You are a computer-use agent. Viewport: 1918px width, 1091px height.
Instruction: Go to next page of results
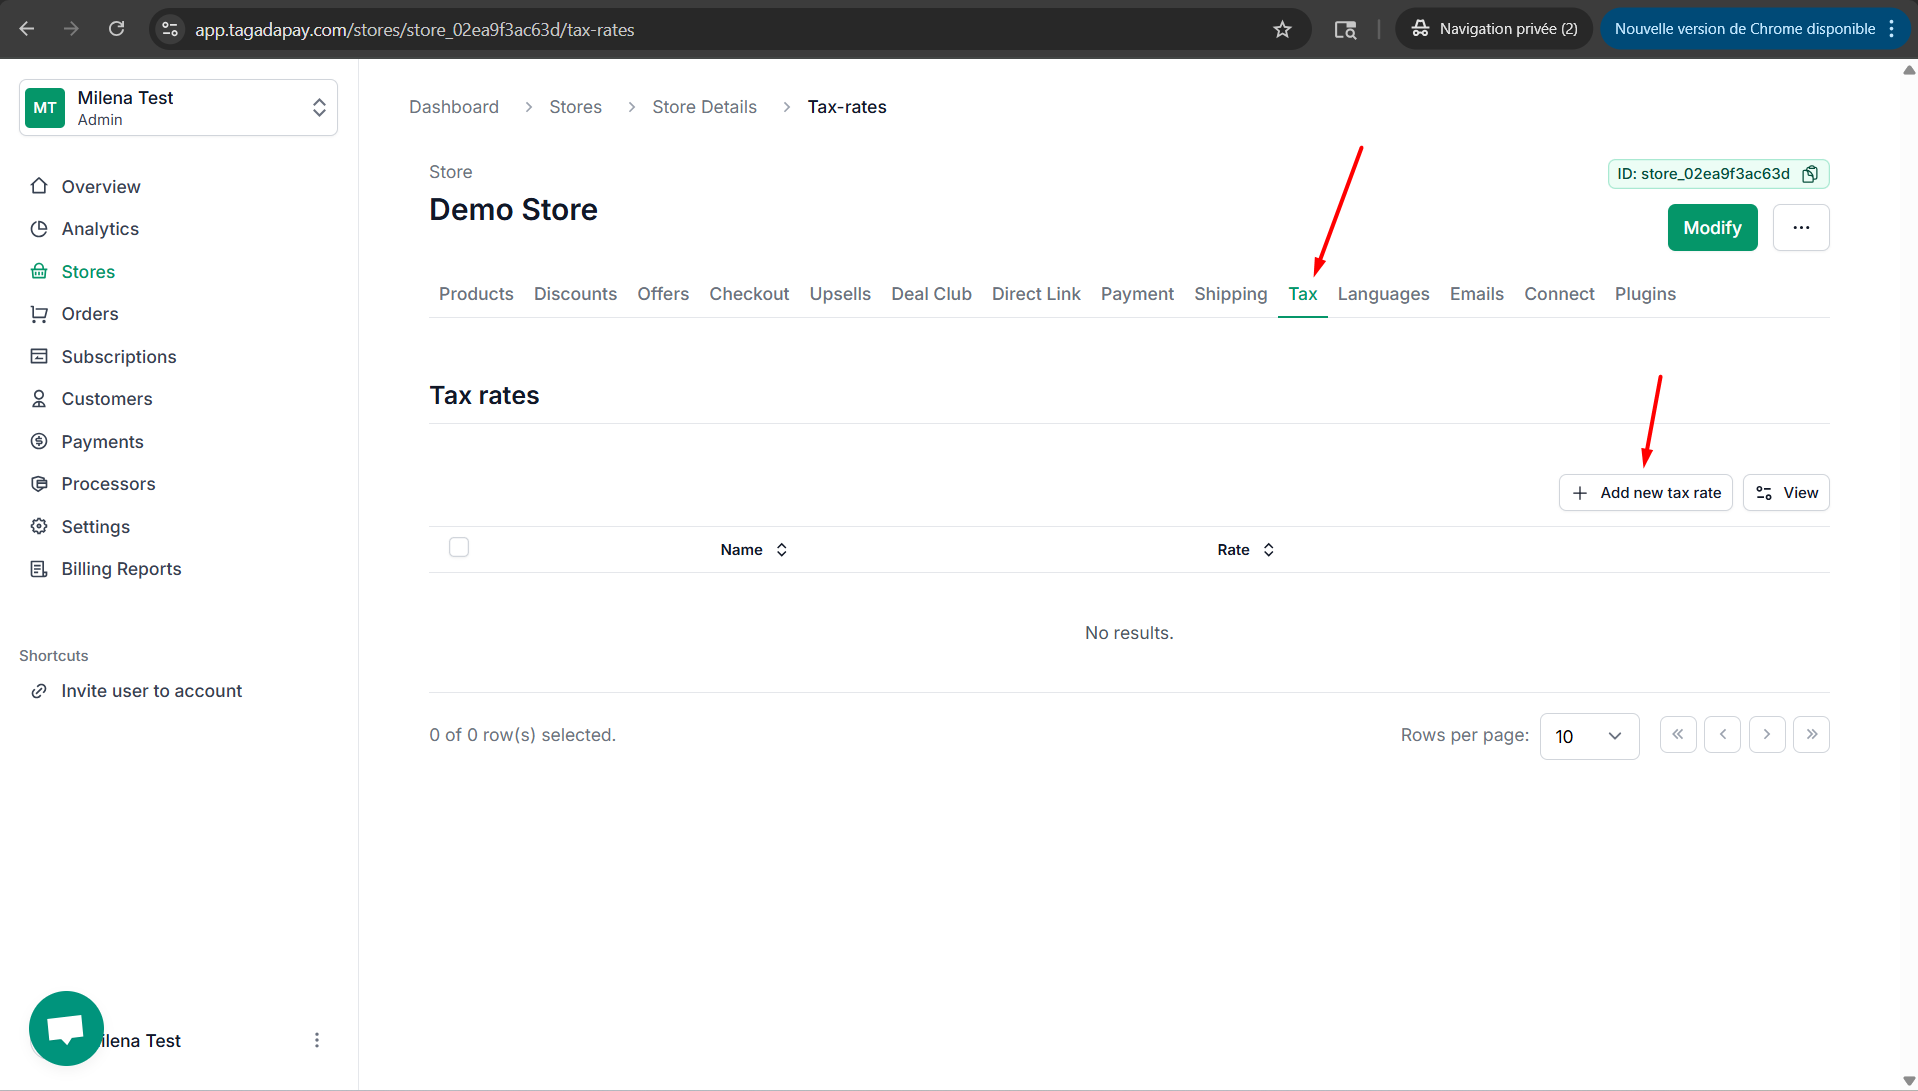pyautogui.click(x=1767, y=735)
